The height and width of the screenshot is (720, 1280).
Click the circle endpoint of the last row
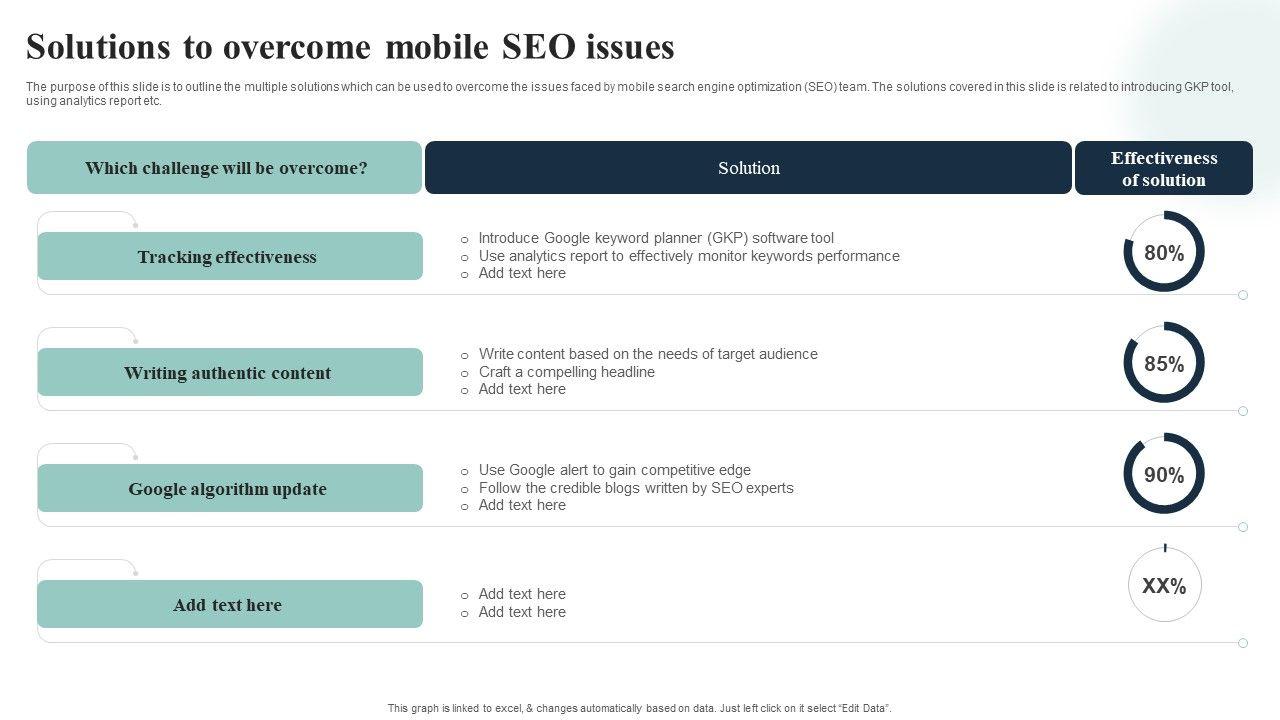point(1243,643)
